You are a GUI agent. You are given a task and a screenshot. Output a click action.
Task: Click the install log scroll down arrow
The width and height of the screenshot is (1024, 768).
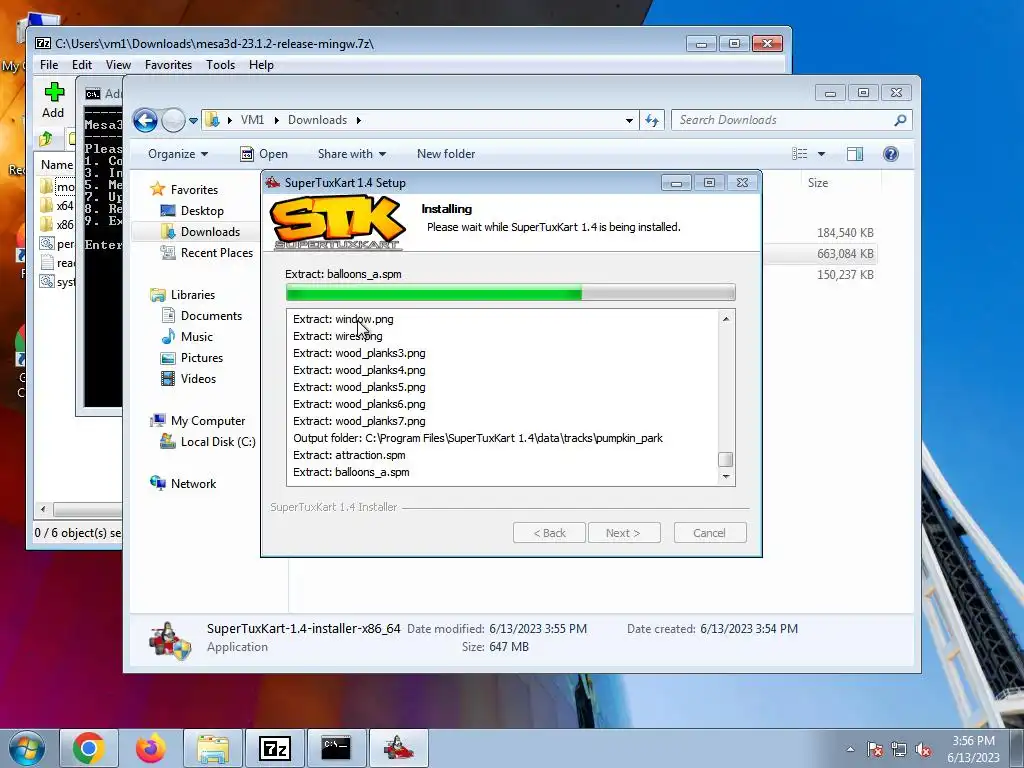726,477
